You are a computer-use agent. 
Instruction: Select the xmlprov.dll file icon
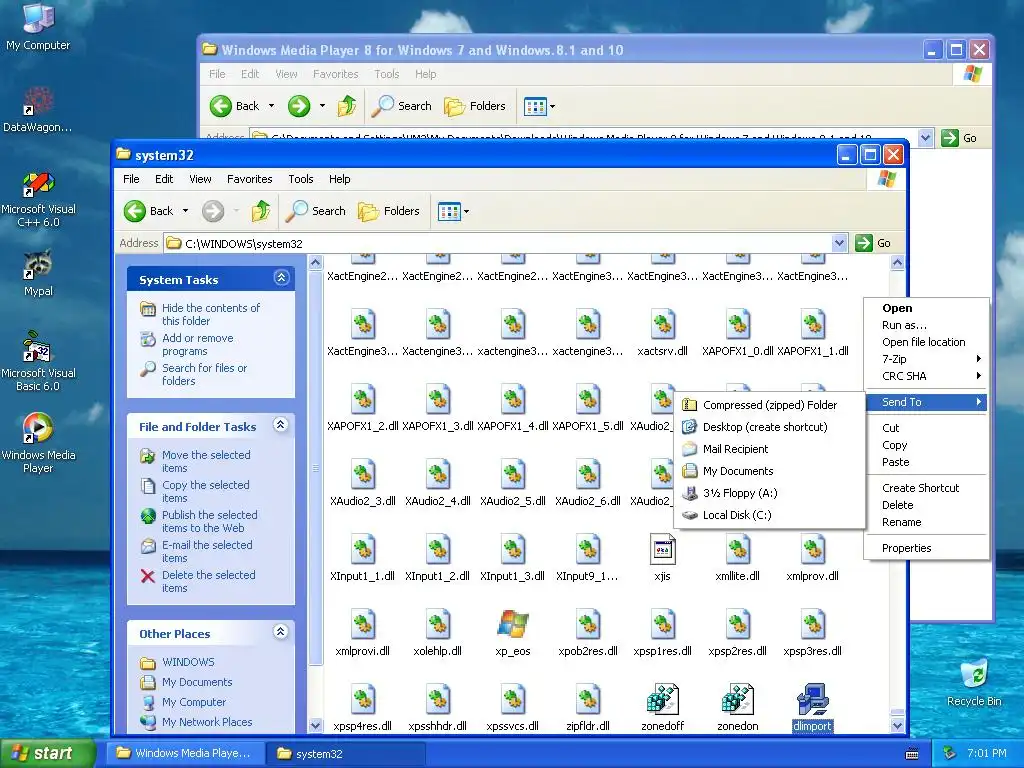click(x=812, y=549)
